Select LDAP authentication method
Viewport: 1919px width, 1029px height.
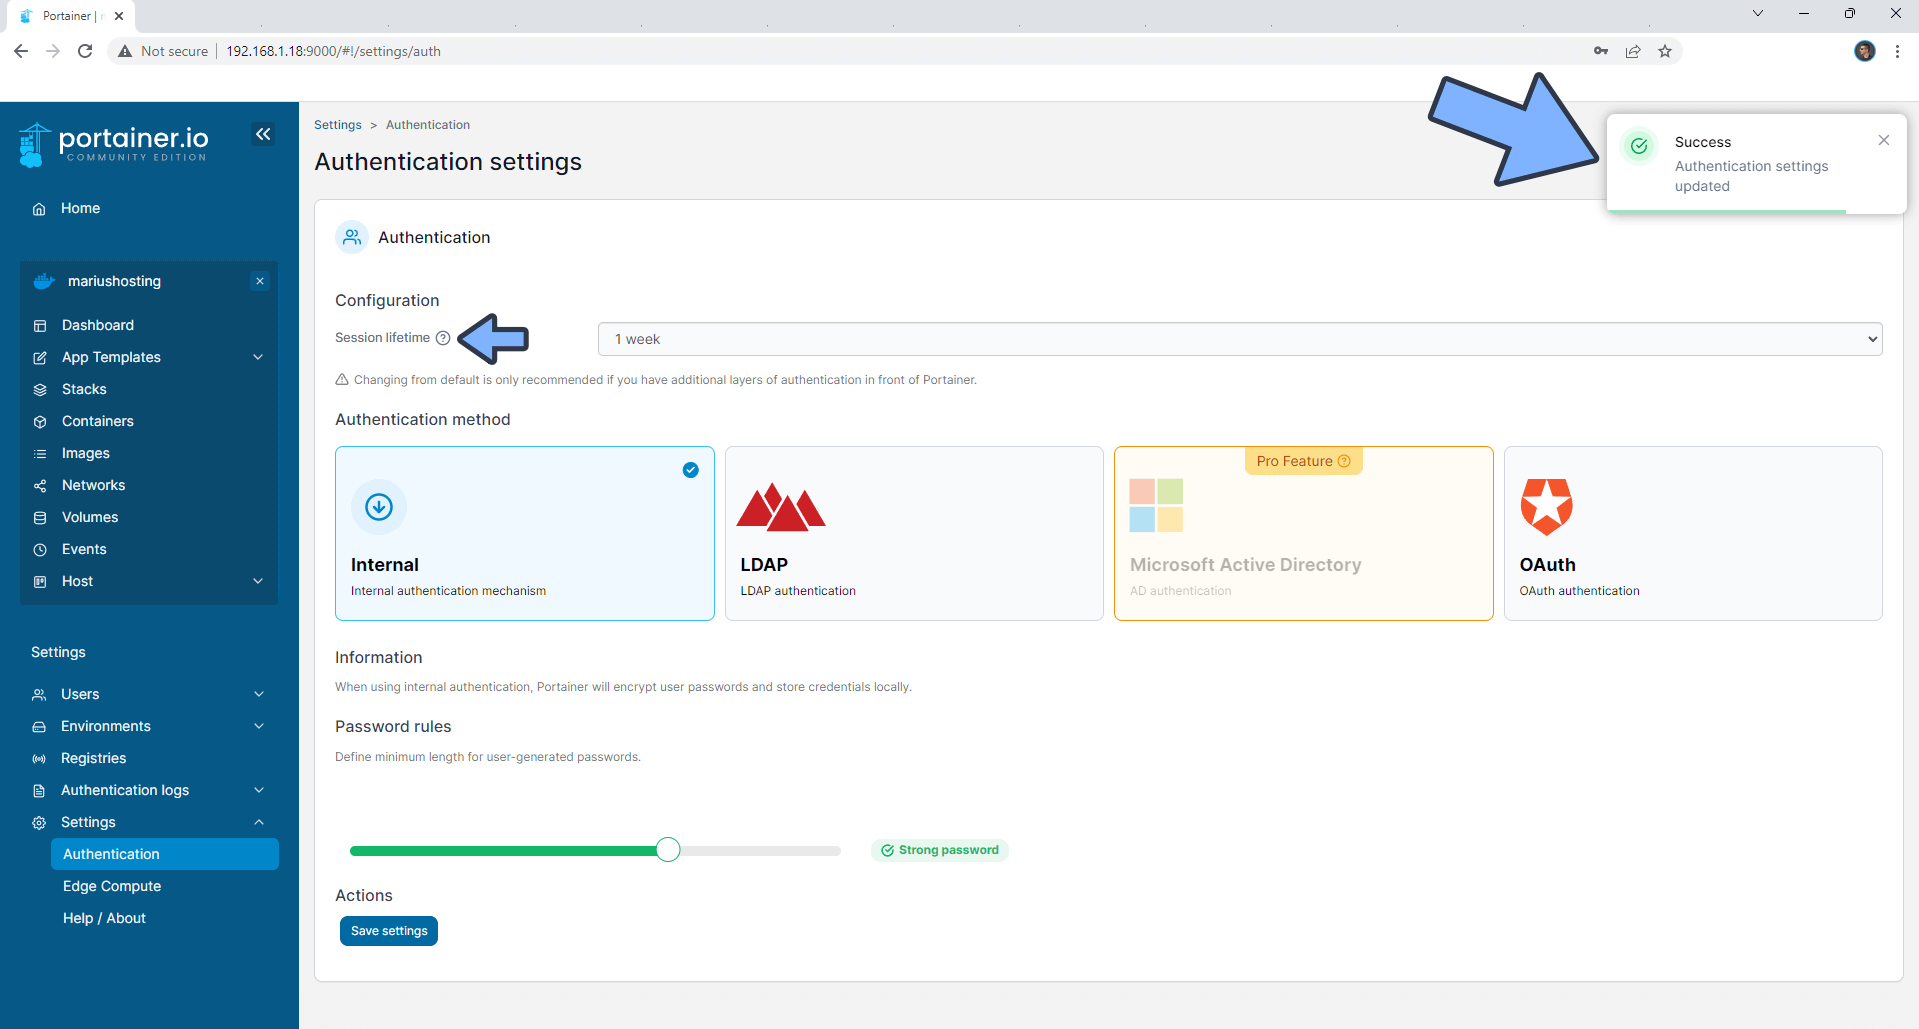(914, 533)
